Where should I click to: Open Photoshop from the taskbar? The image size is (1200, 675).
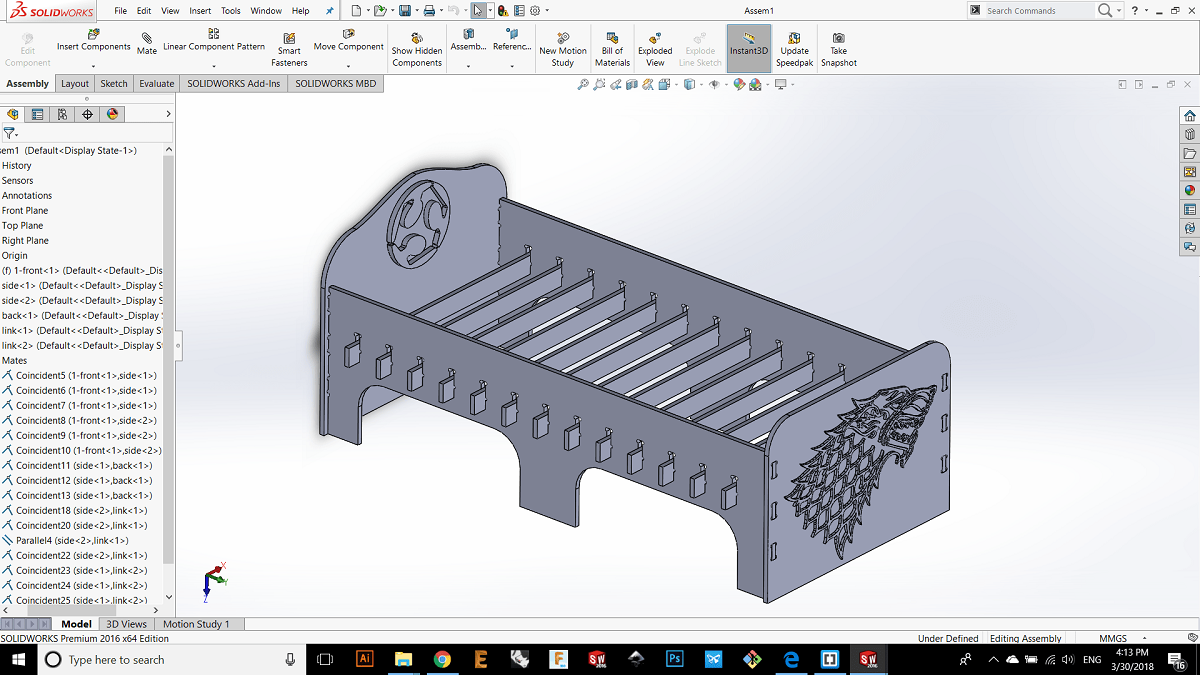tap(674, 660)
